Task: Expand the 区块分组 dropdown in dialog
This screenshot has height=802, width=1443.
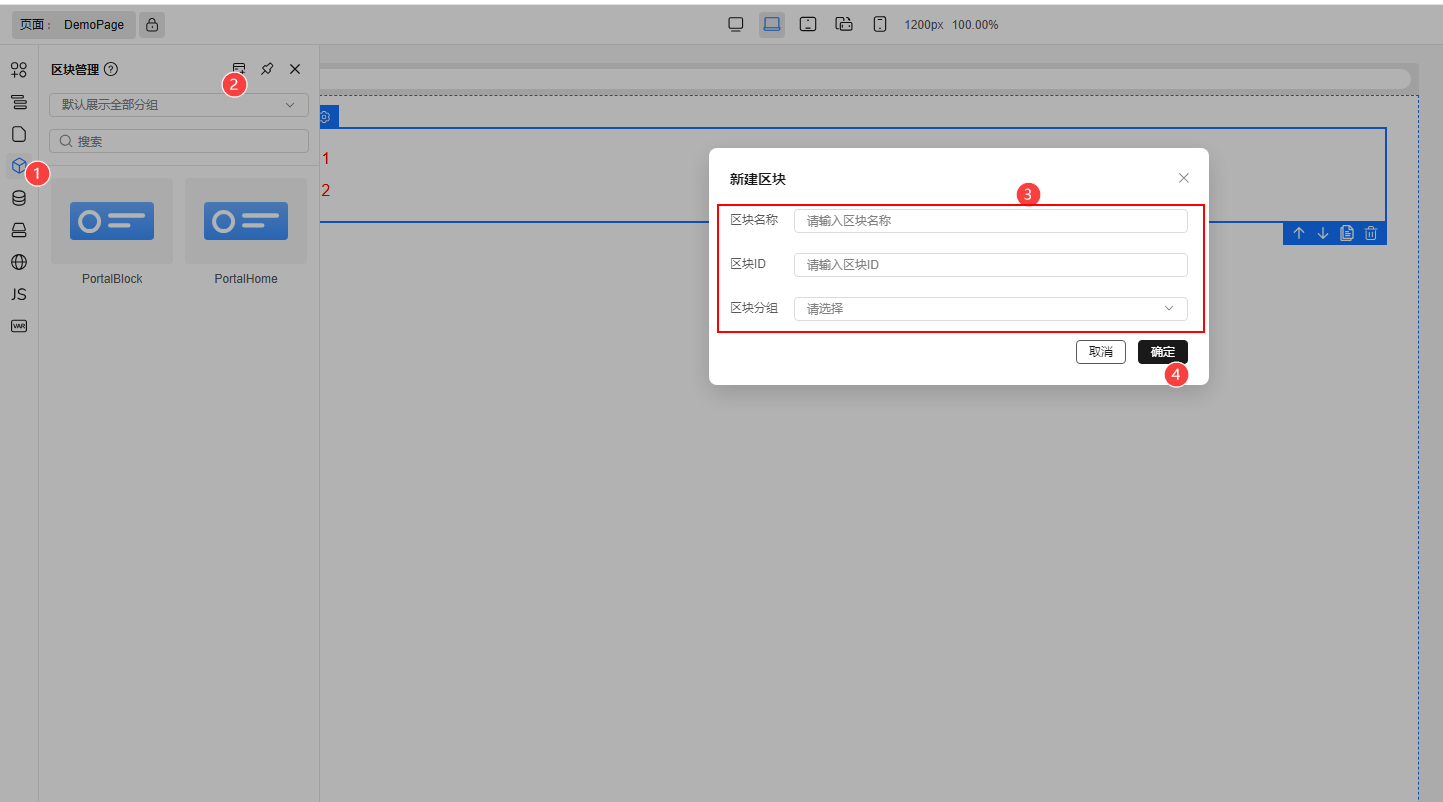Action: [990, 309]
